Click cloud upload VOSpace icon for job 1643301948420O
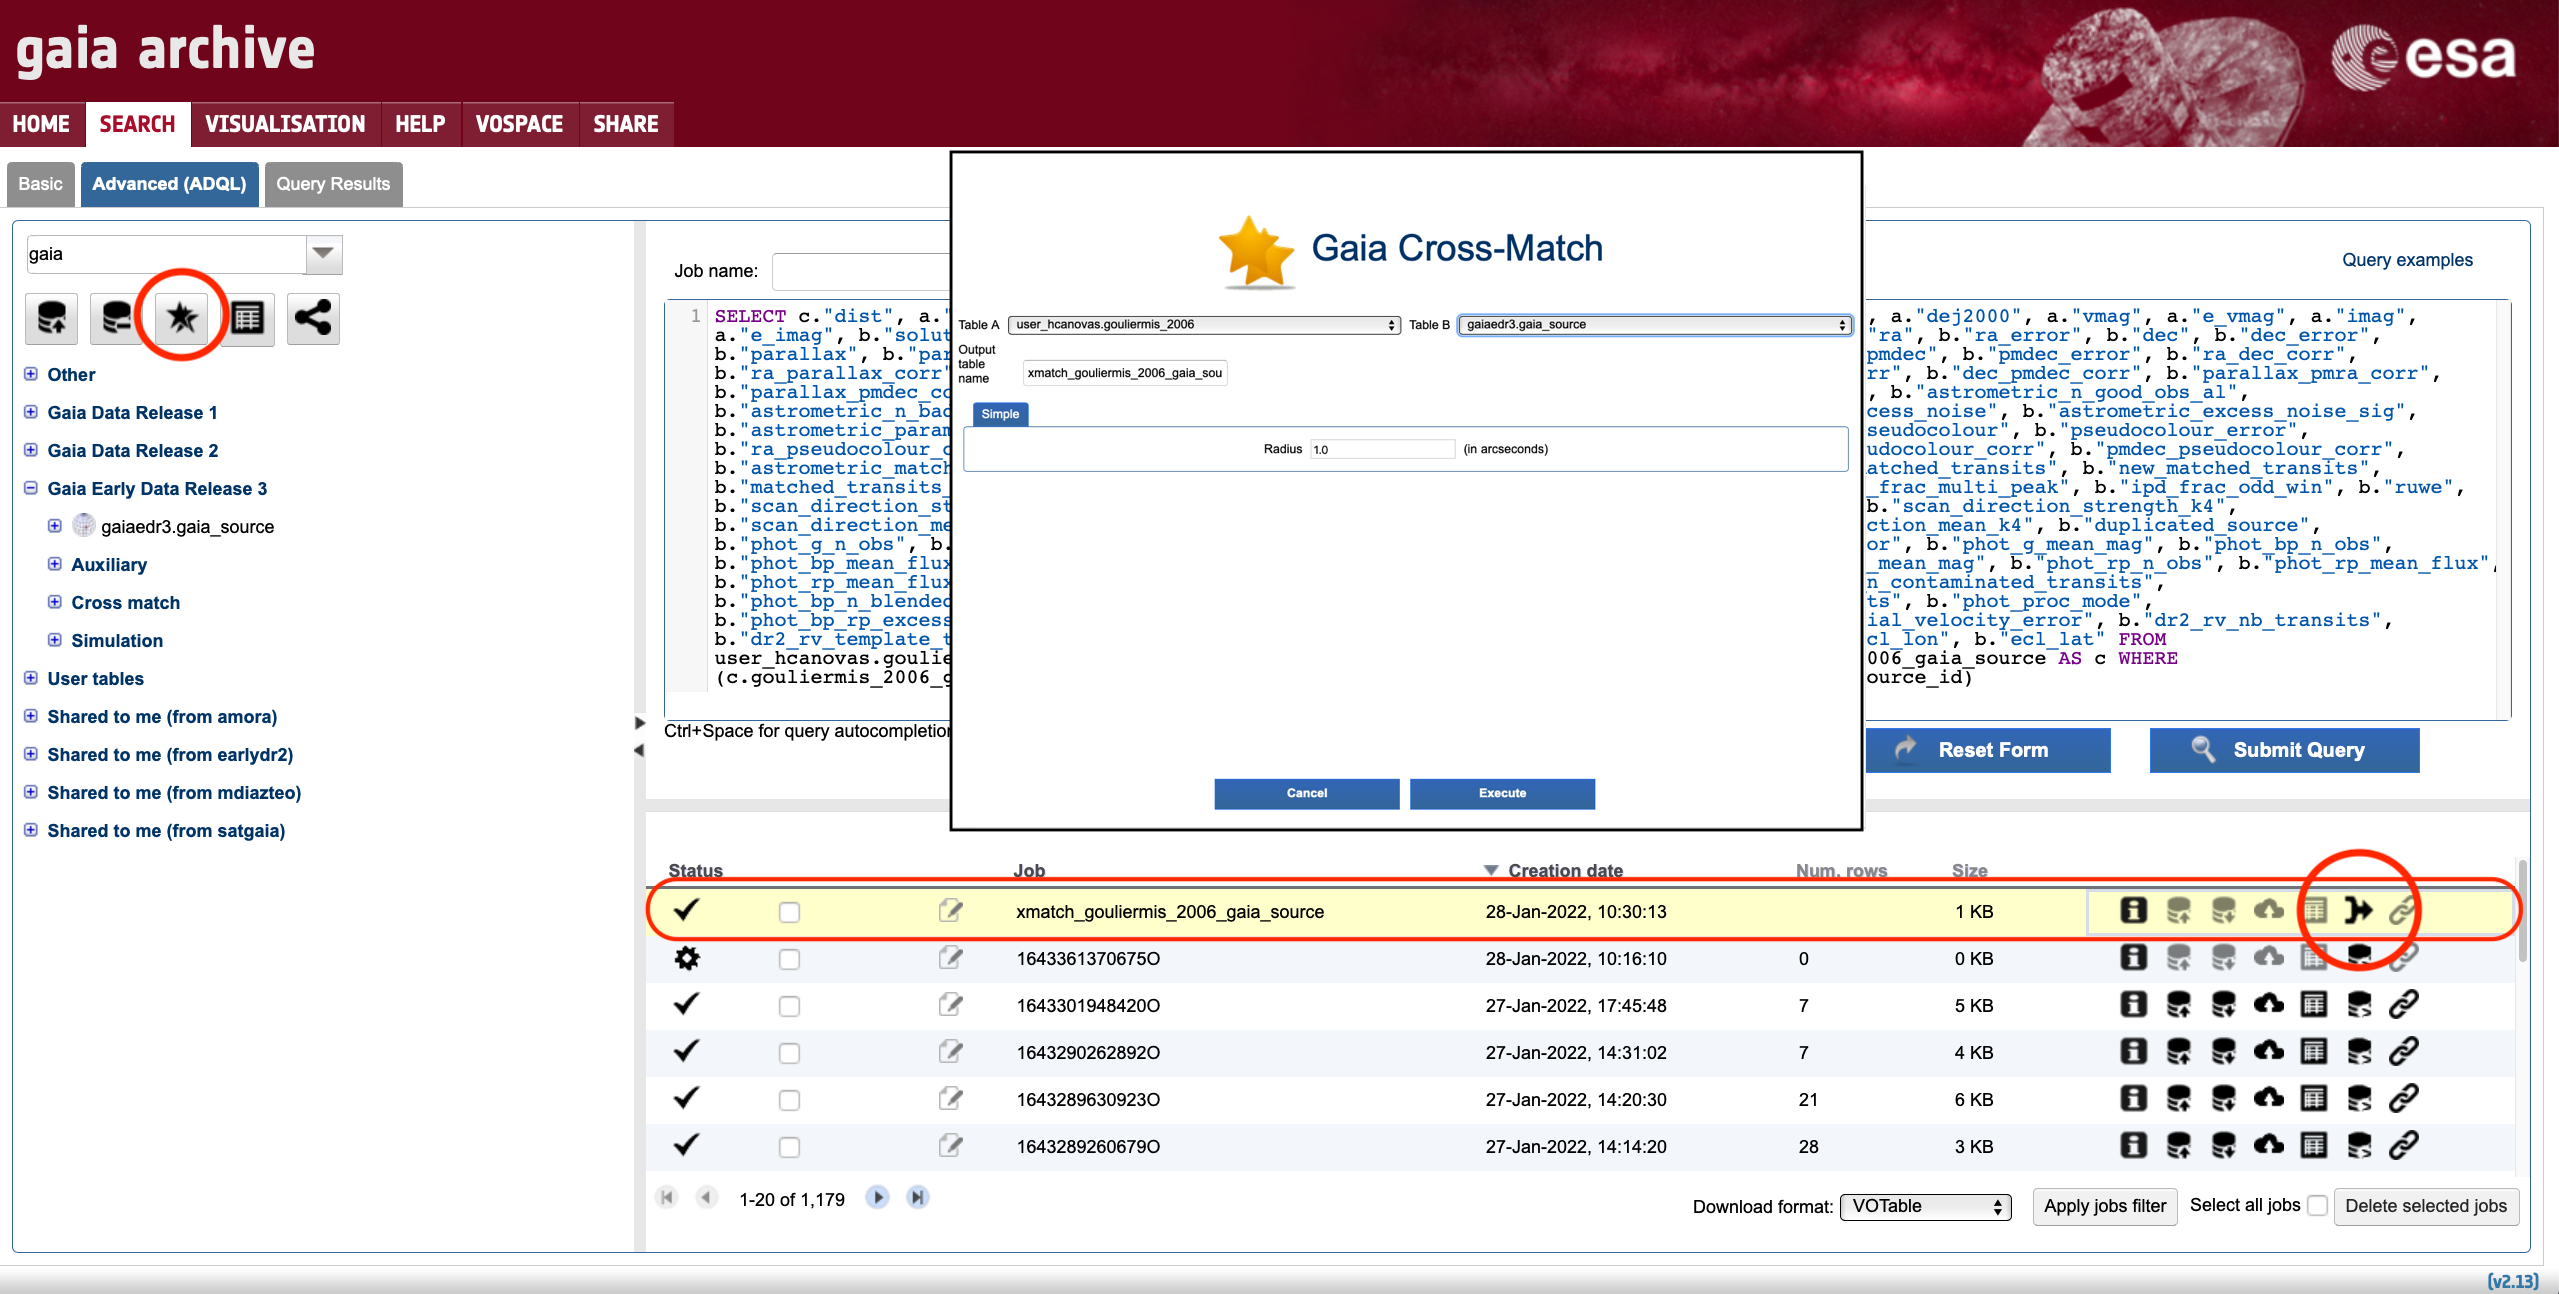2559x1294 pixels. coord(2268,1004)
